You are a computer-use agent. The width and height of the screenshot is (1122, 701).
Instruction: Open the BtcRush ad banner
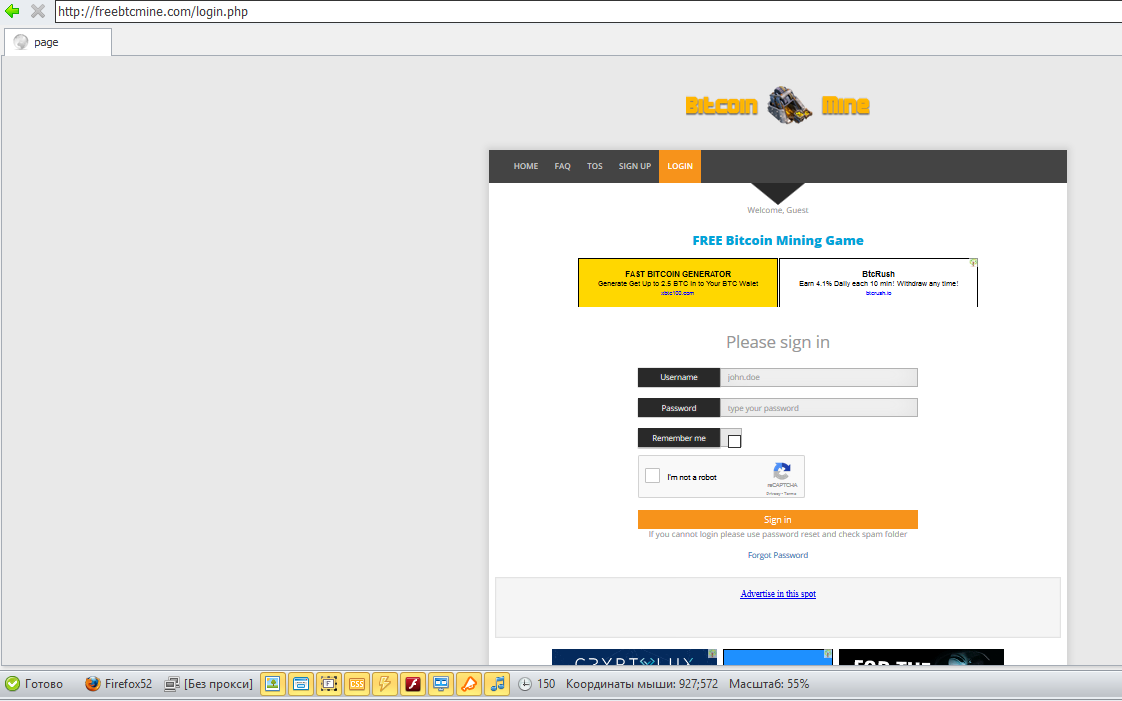pos(878,283)
